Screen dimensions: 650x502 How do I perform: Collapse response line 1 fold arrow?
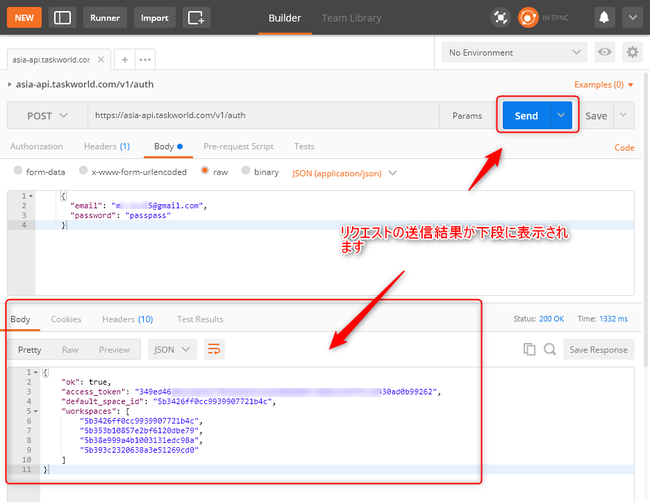coord(36,372)
